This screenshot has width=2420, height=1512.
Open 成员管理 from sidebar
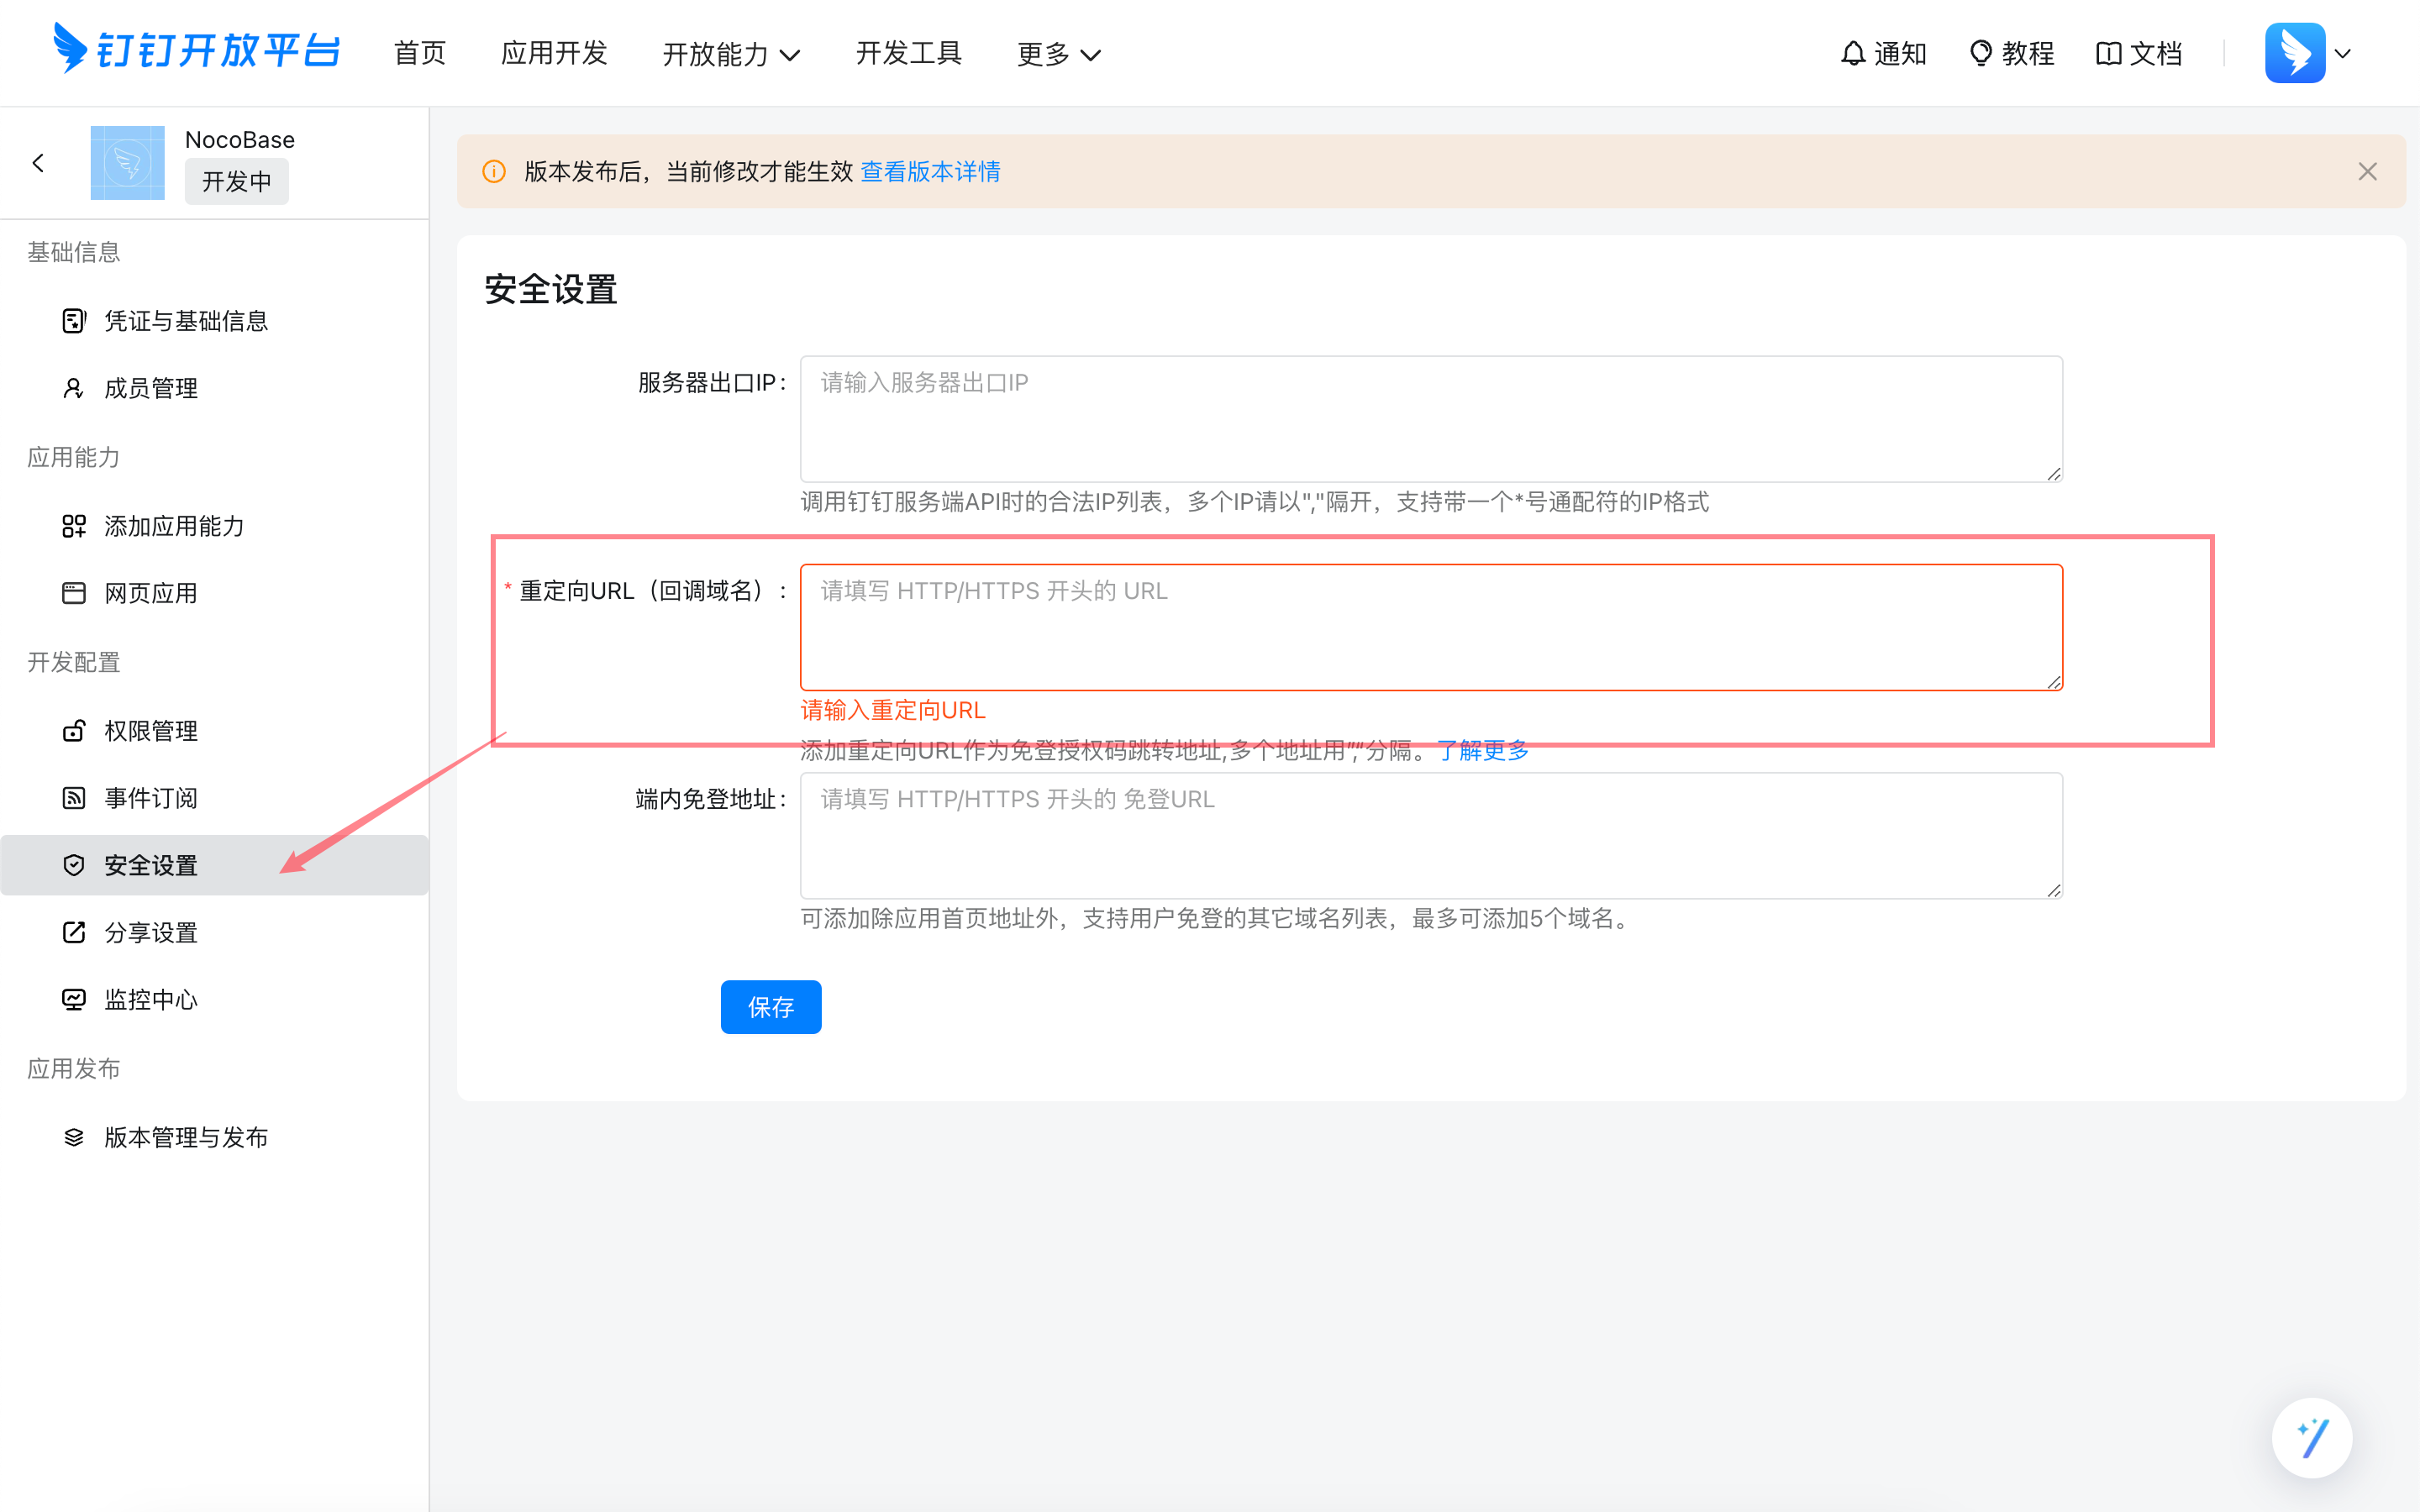pyautogui.click(x=151, y=388)
